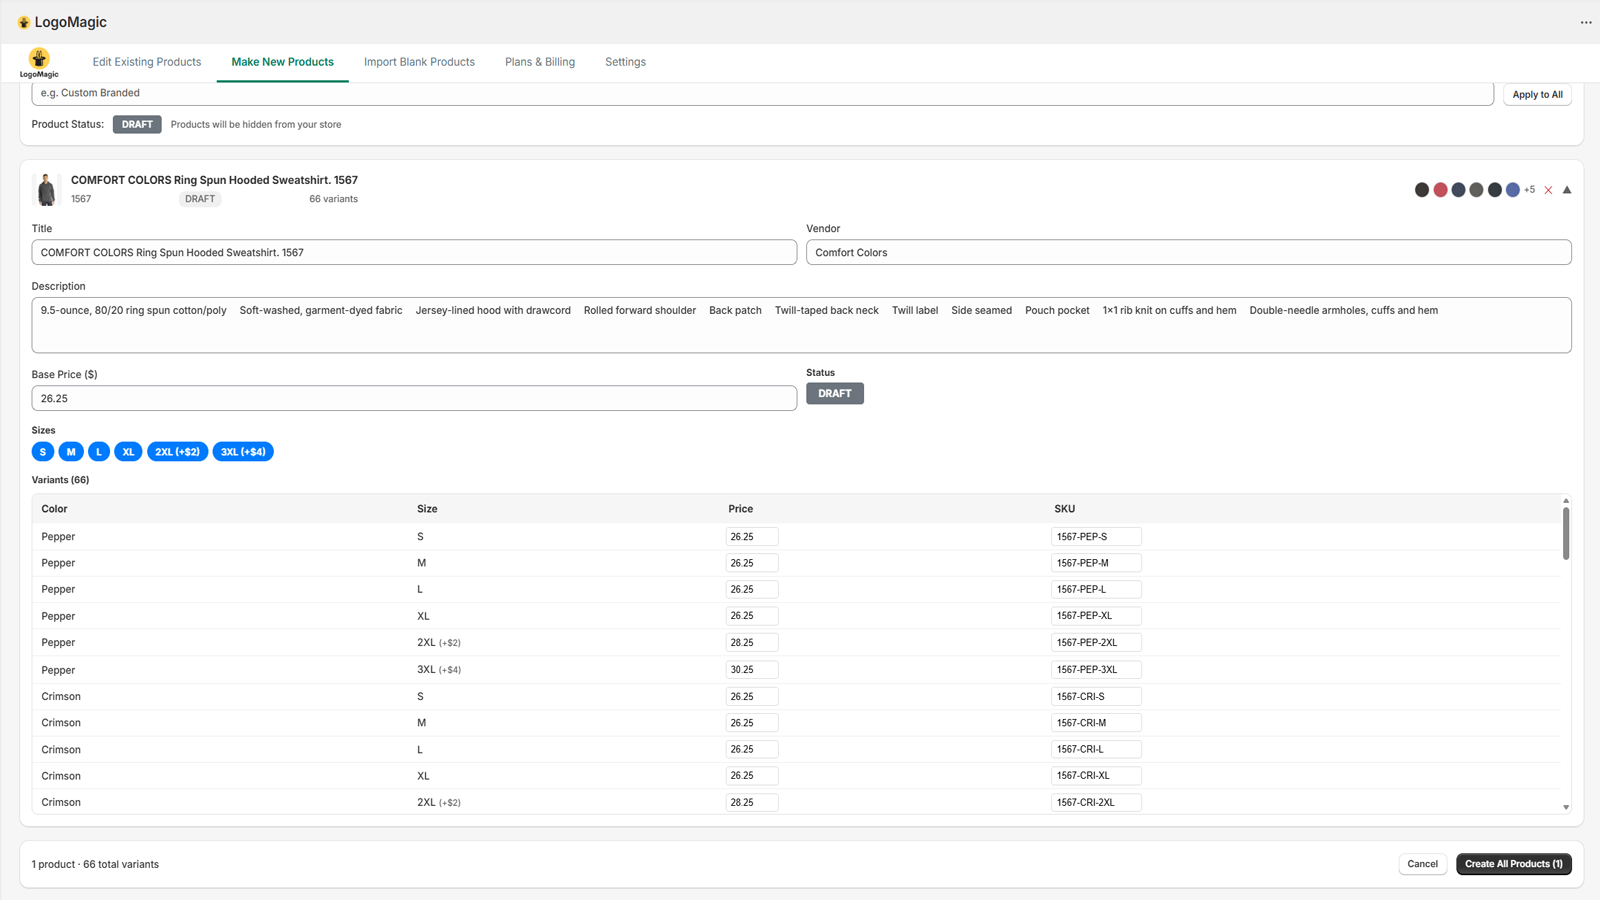Open the Plans & Billing tab
This screenshot has height=900, width=1600.
(x=540, y=61)
